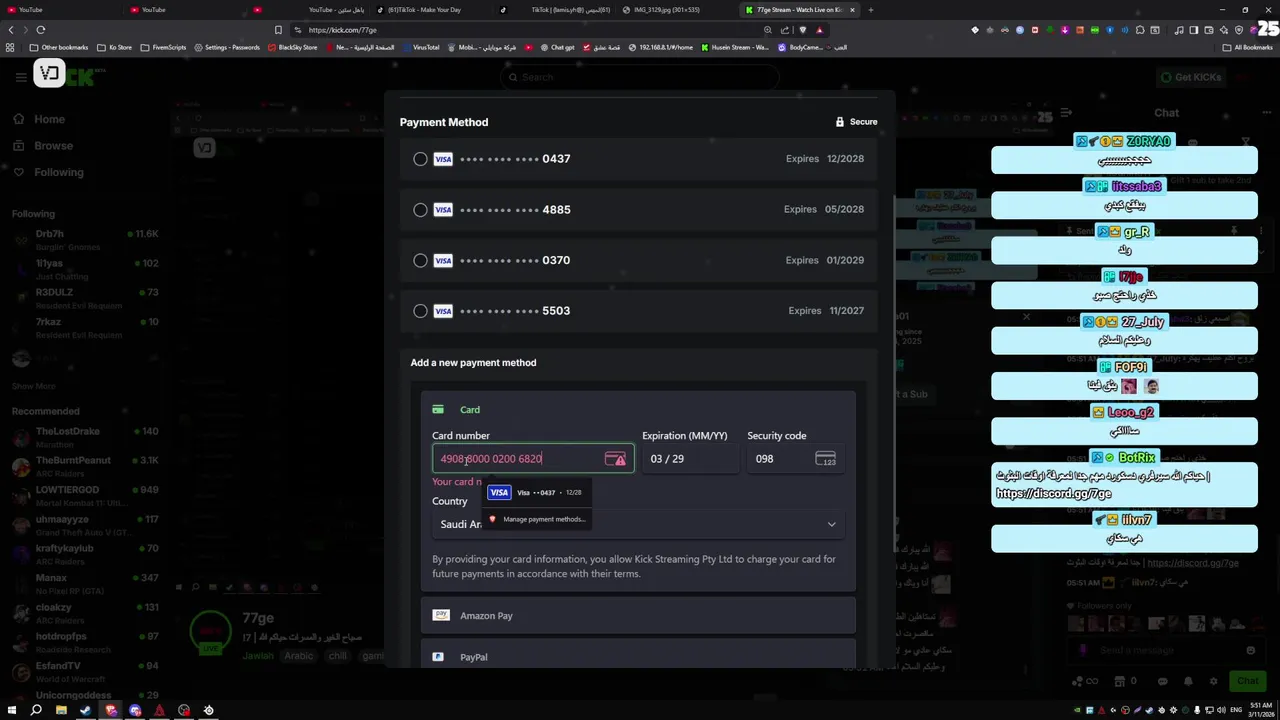1280x720 pixels.
Task: Open the Drb7h channel in Following list
Action: tap(85, 240)
